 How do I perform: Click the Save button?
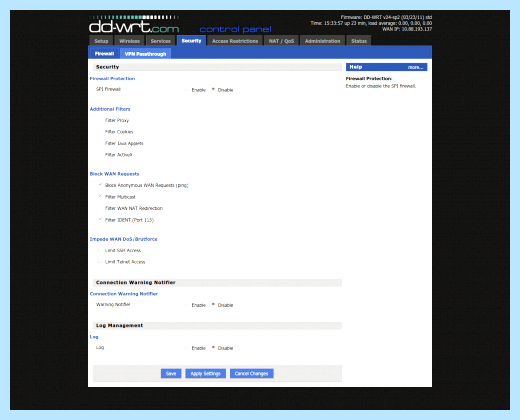coord(171,373)
